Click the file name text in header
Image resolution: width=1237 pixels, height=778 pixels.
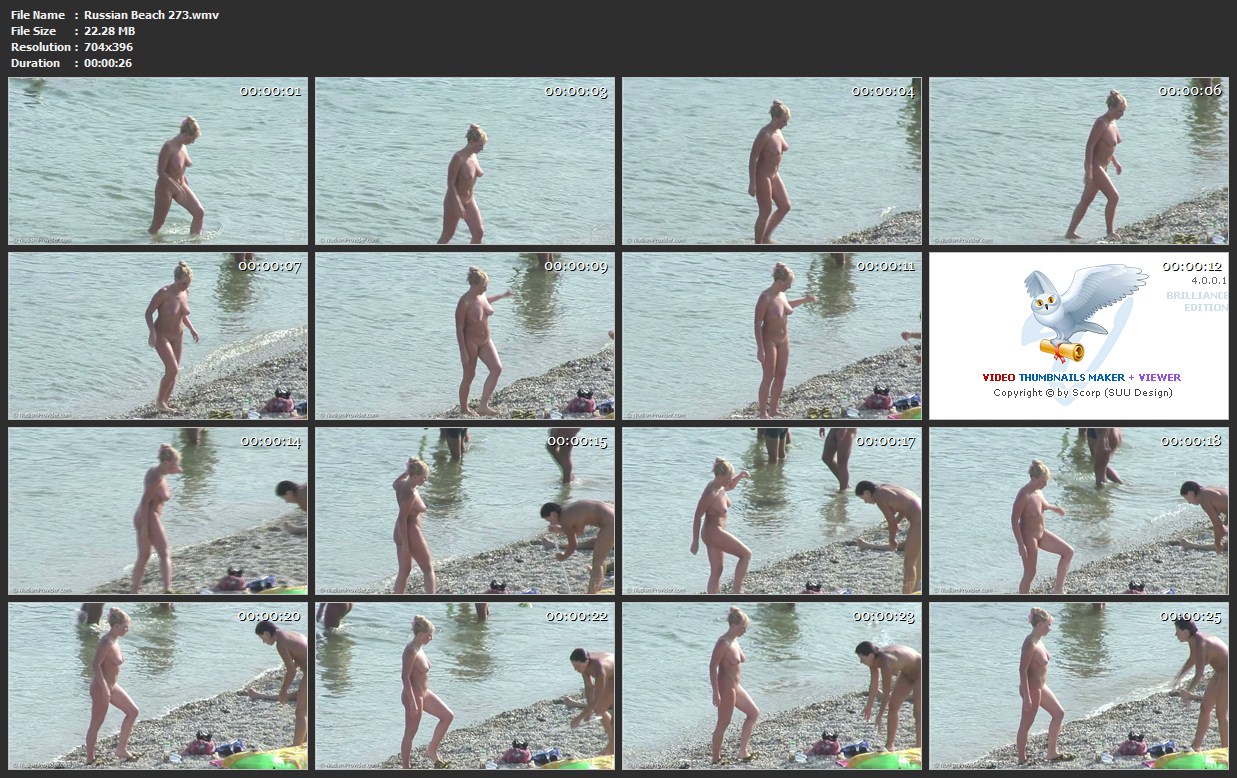(x=151, y=15)
